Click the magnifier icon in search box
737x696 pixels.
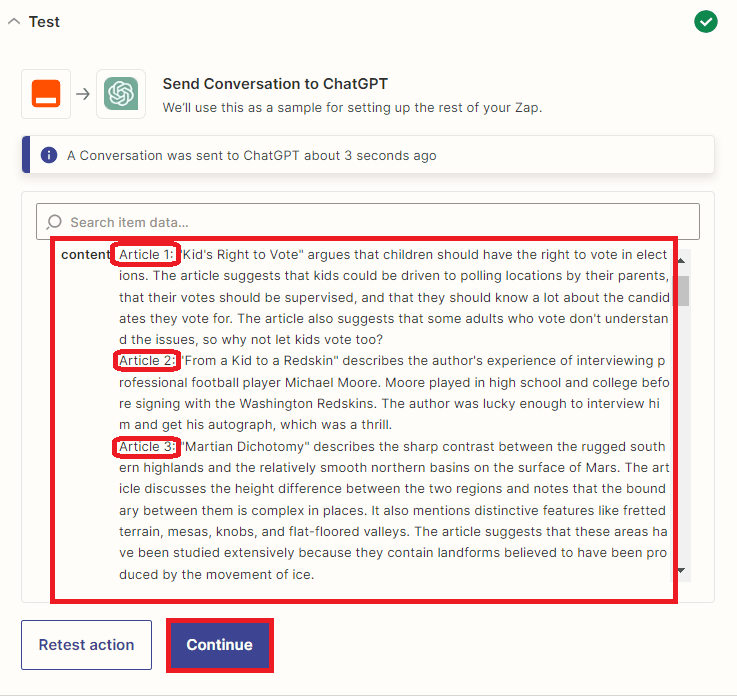[53, 222]
